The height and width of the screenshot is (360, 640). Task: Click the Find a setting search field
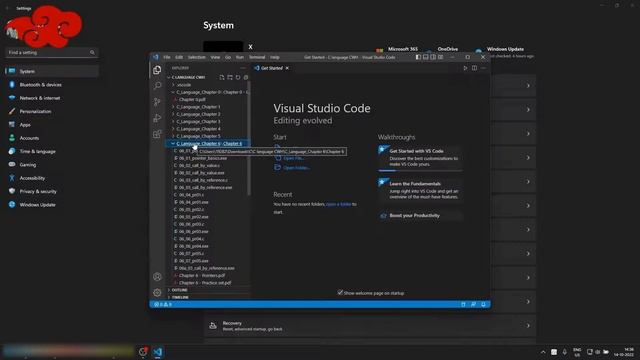[x=51, y=53]
